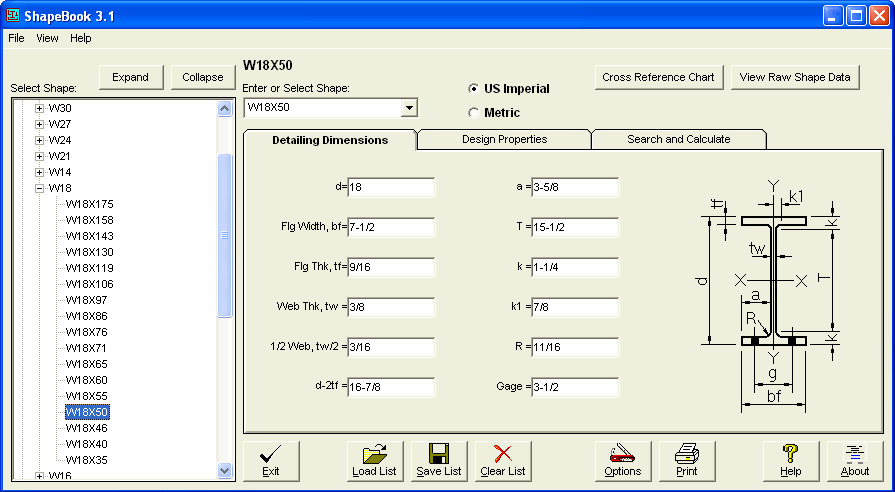Click the shape tree scroll down arrow
Screen dimensions: 895x492
pos(224,471)
